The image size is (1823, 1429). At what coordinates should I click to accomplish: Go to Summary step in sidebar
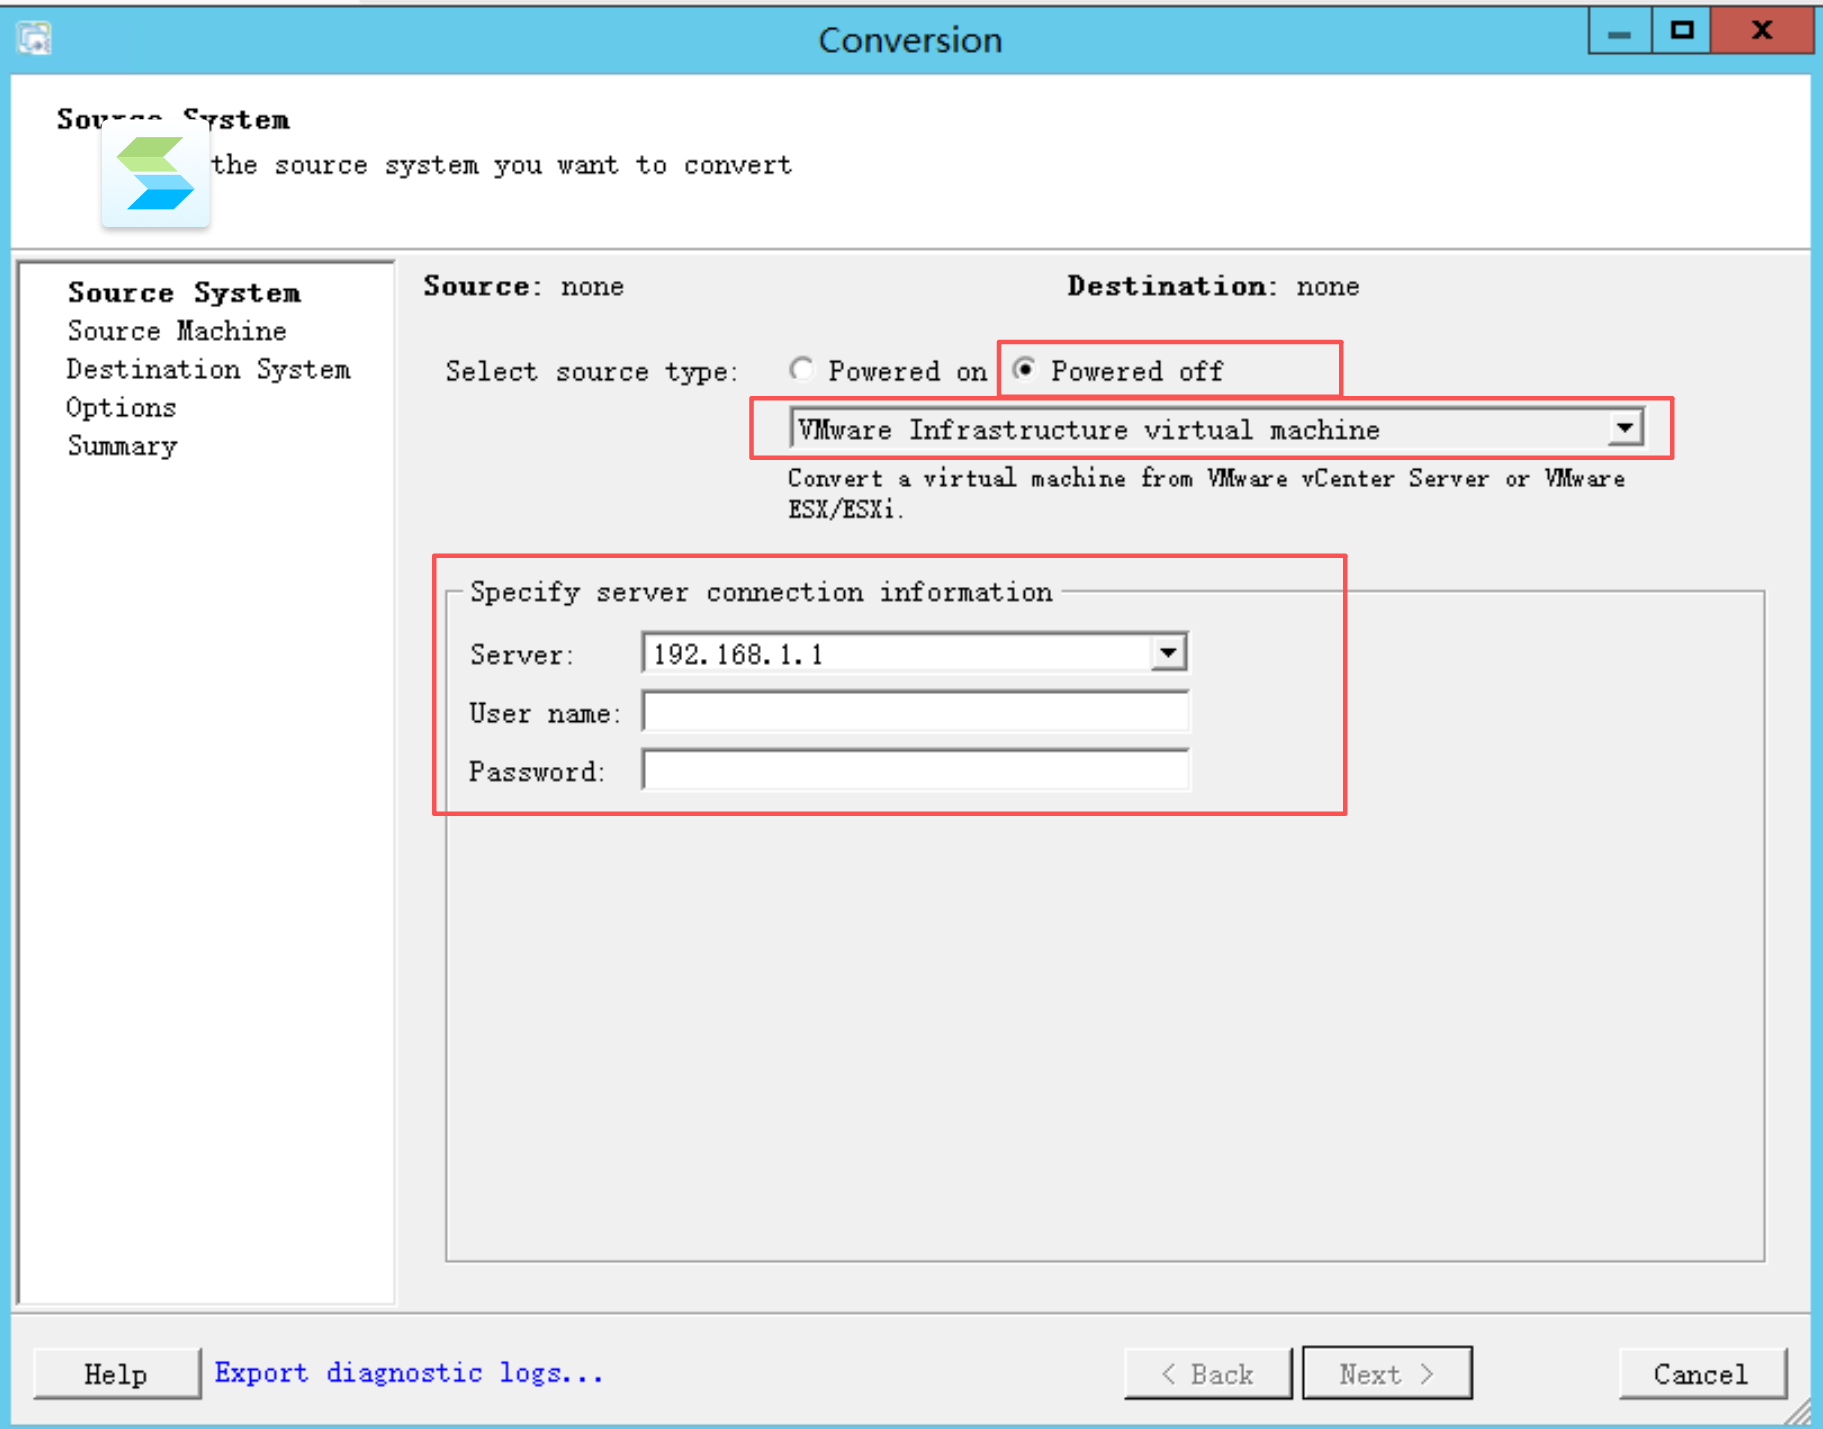[122, 446]
